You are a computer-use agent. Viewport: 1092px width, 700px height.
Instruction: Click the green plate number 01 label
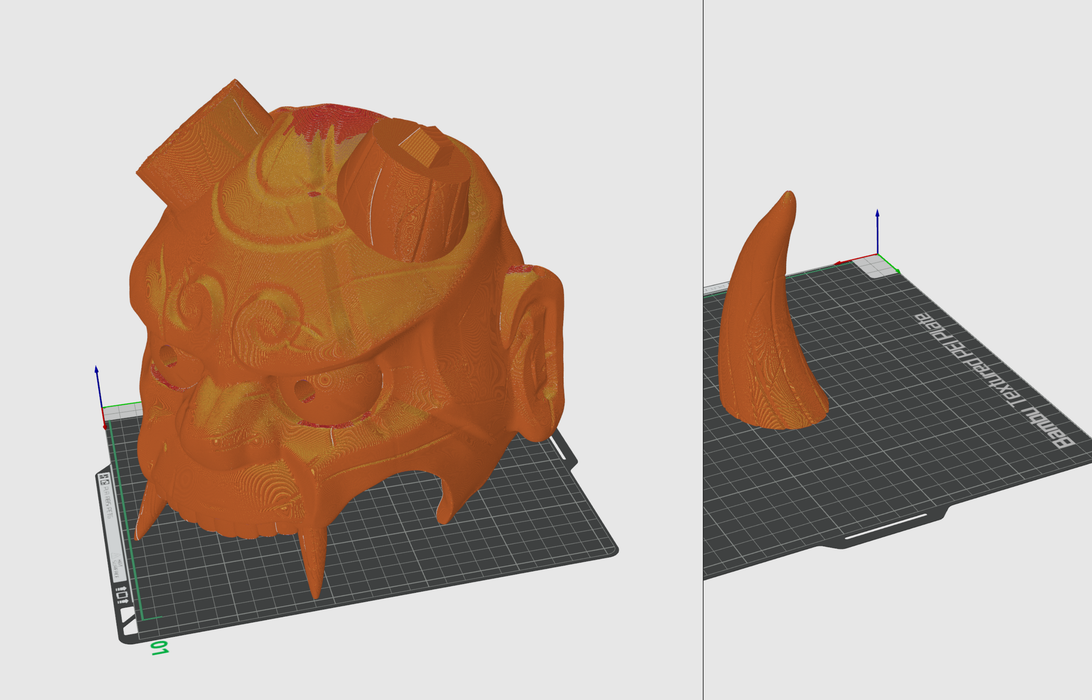pos(159,648)
